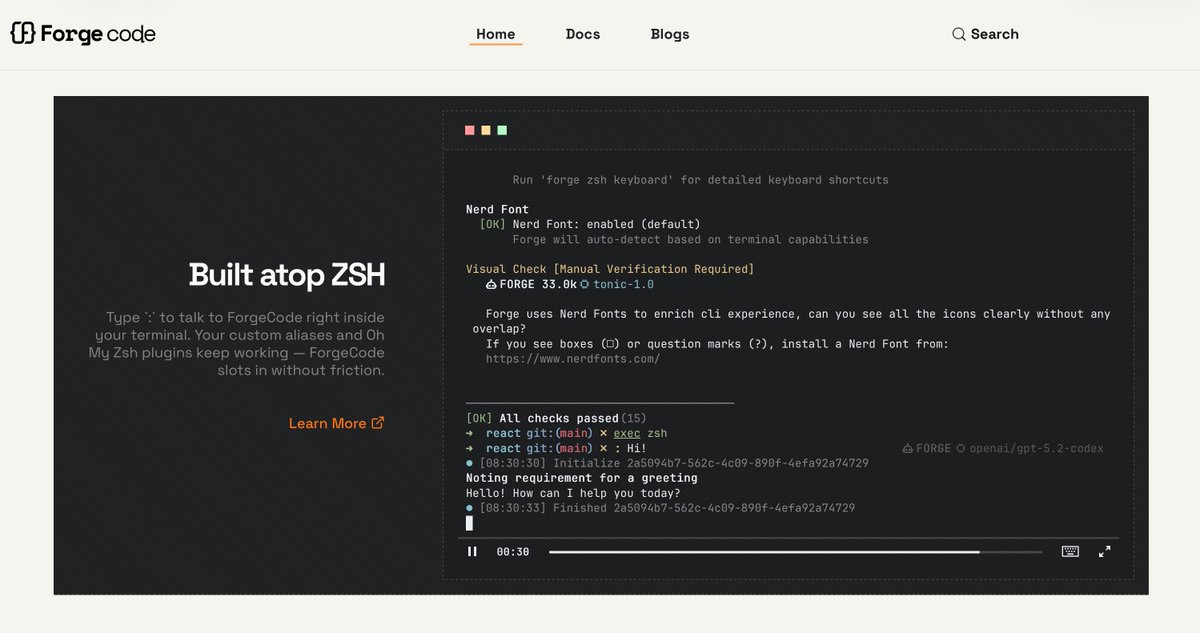This screenshot has height=633, width=1200.
Task: Click the https://www.nerdfonts.com/ URL text
Action: 573,359
